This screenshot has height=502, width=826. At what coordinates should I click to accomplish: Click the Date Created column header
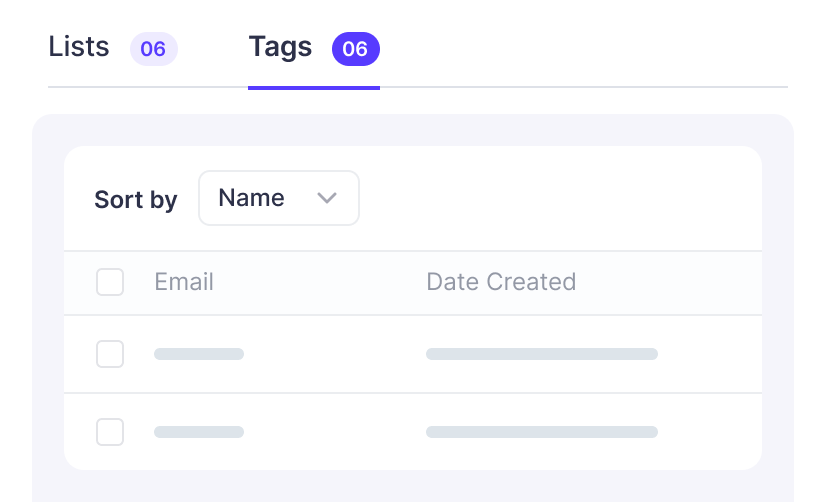pyautogui.click(x=501, y=282)
